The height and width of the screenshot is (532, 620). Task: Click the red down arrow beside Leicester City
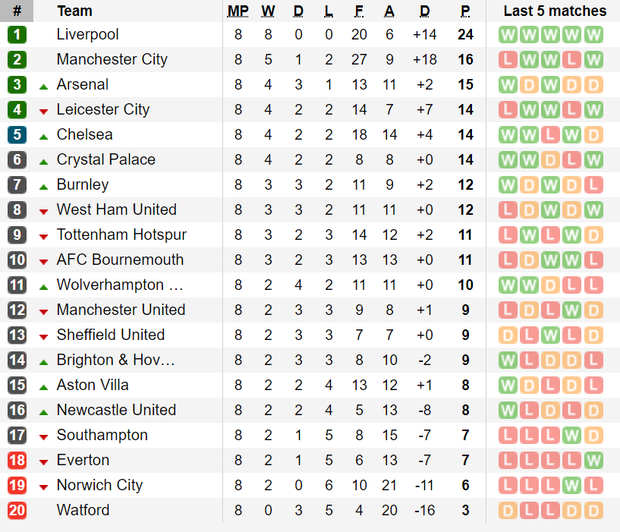[x=44, y=112]
